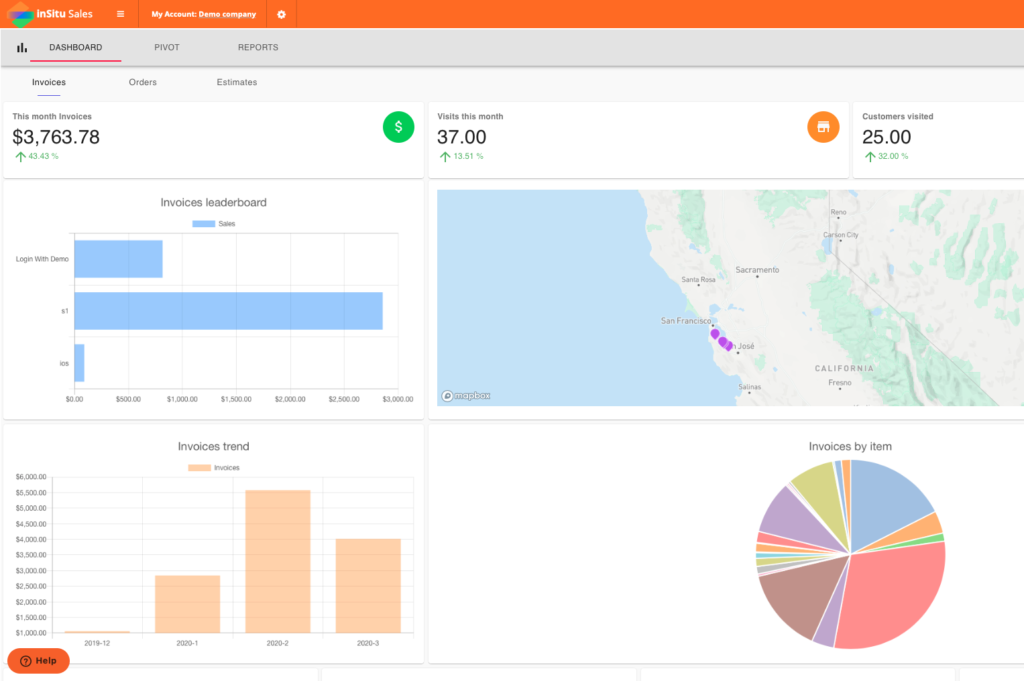Screen dimensions: 1024x681
Task: Click the Help button in bottom corner
Action: tap(38, 661)
